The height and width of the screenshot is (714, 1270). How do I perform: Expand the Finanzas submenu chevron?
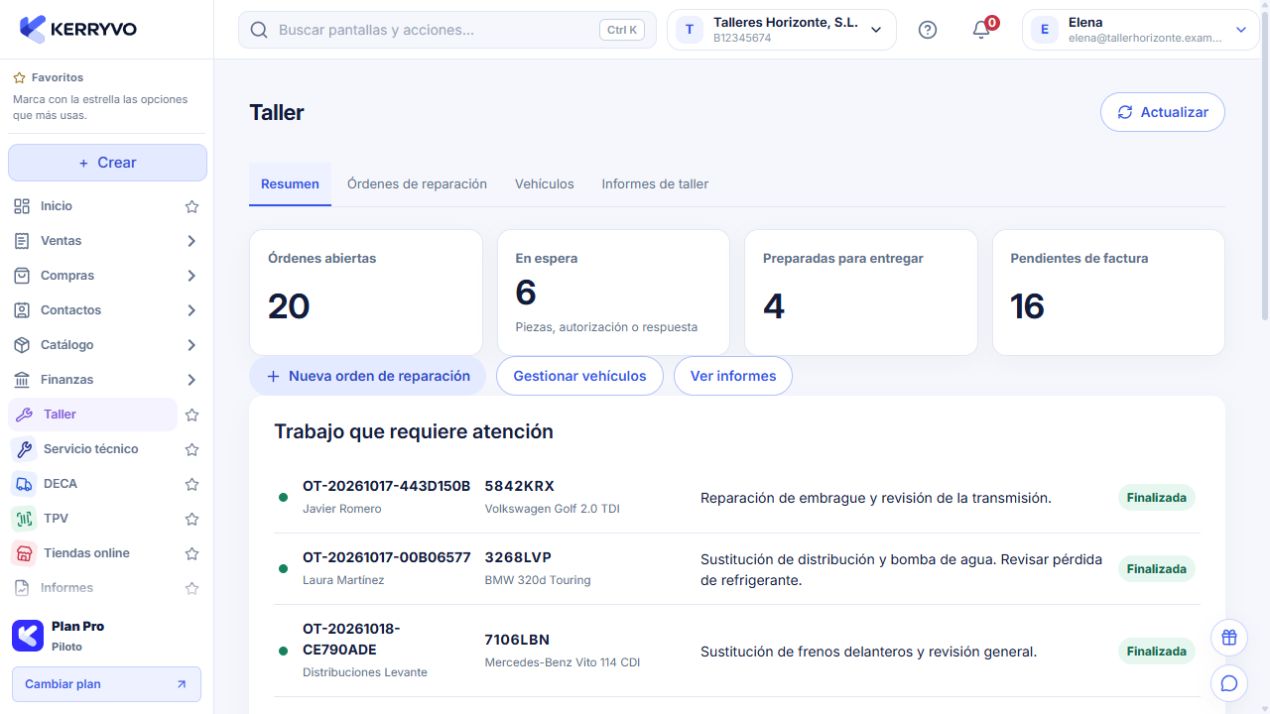pyautogui.click(x=191, y=380)
